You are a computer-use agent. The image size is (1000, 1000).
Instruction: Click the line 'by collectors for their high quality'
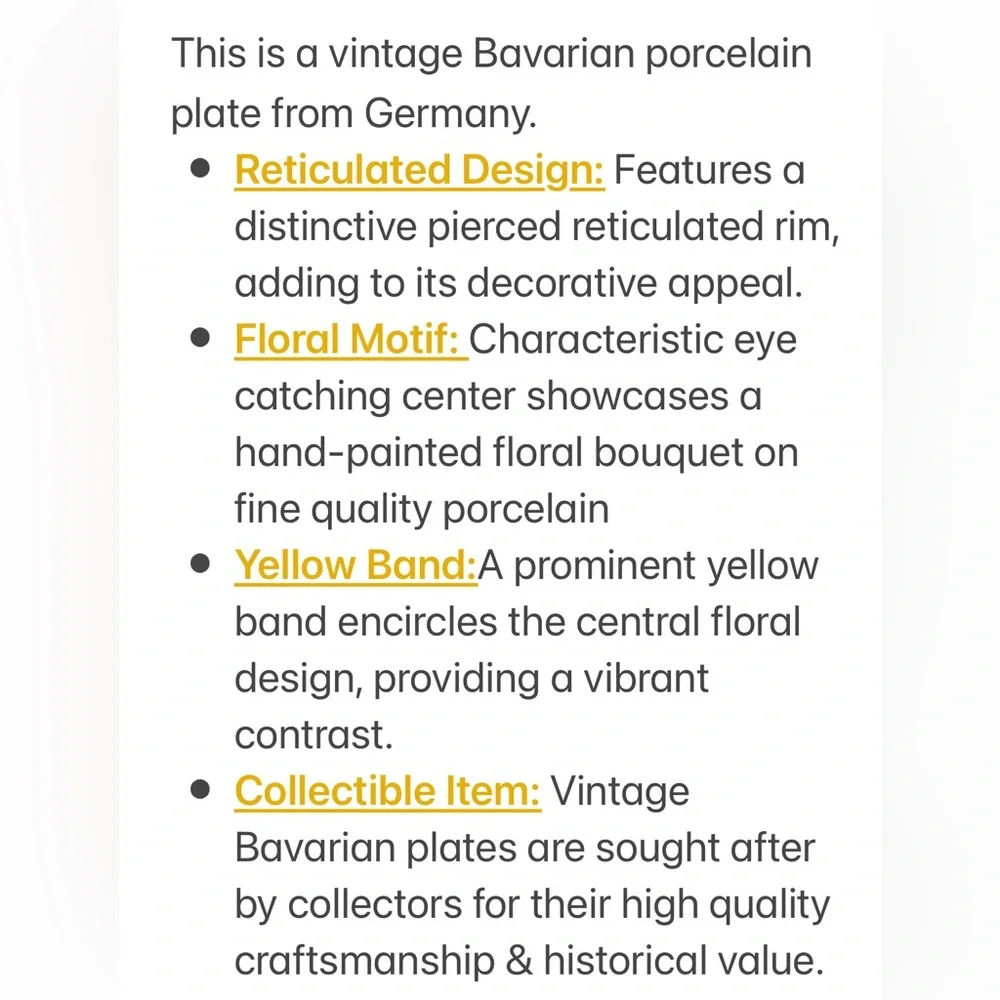[x=533, y=906]
